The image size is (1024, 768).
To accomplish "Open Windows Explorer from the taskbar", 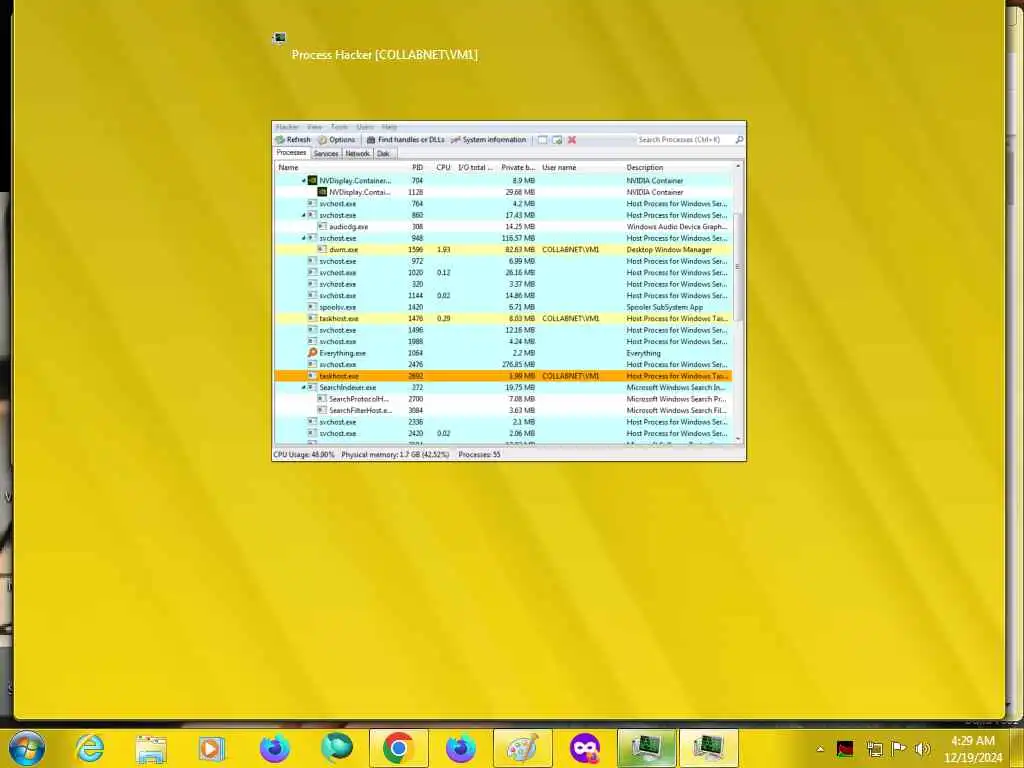I will point(151,749).
